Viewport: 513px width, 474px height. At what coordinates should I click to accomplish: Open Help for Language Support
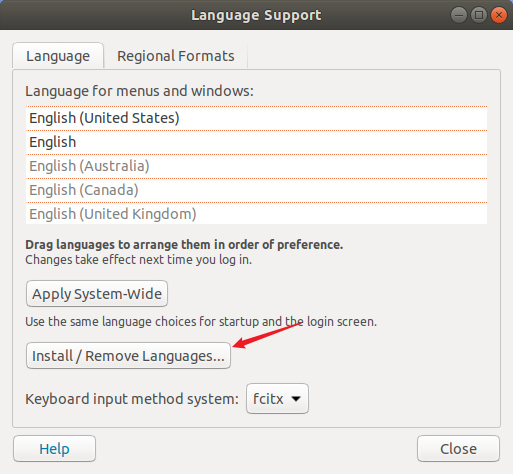click(x=54, y=449)
